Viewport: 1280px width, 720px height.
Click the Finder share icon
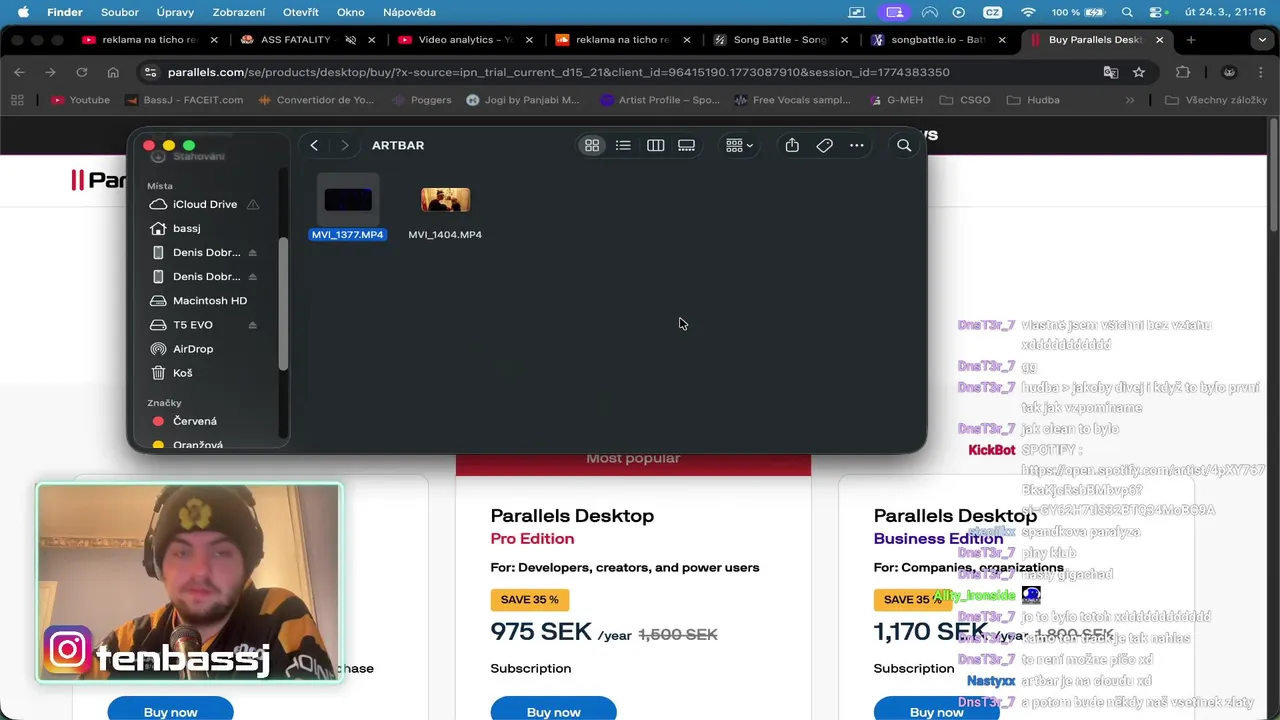tap(792, 145)
